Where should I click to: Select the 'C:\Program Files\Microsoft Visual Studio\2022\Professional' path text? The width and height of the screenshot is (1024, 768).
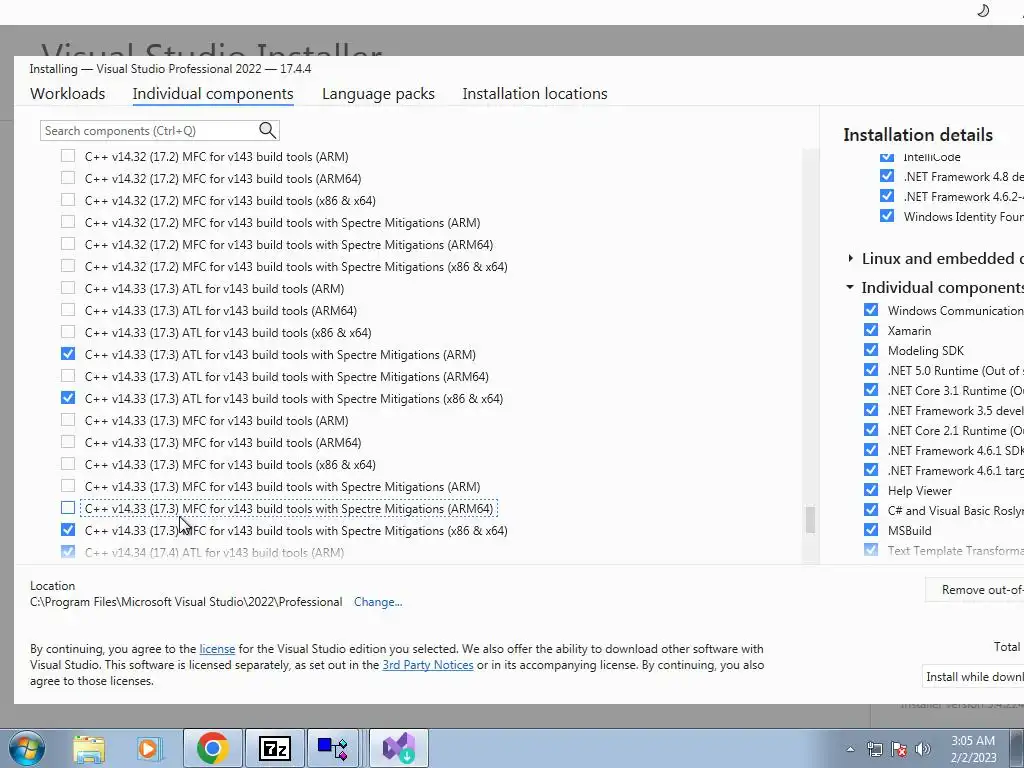[186, 602]
